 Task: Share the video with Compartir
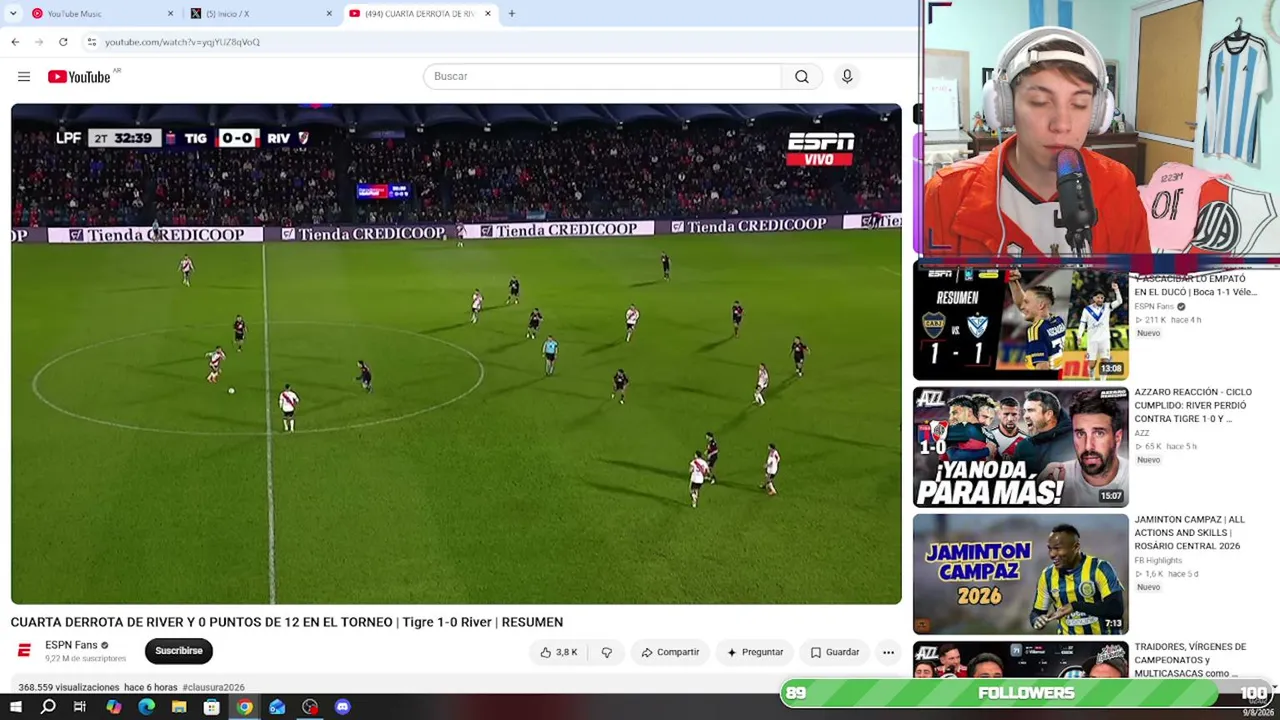670,652
